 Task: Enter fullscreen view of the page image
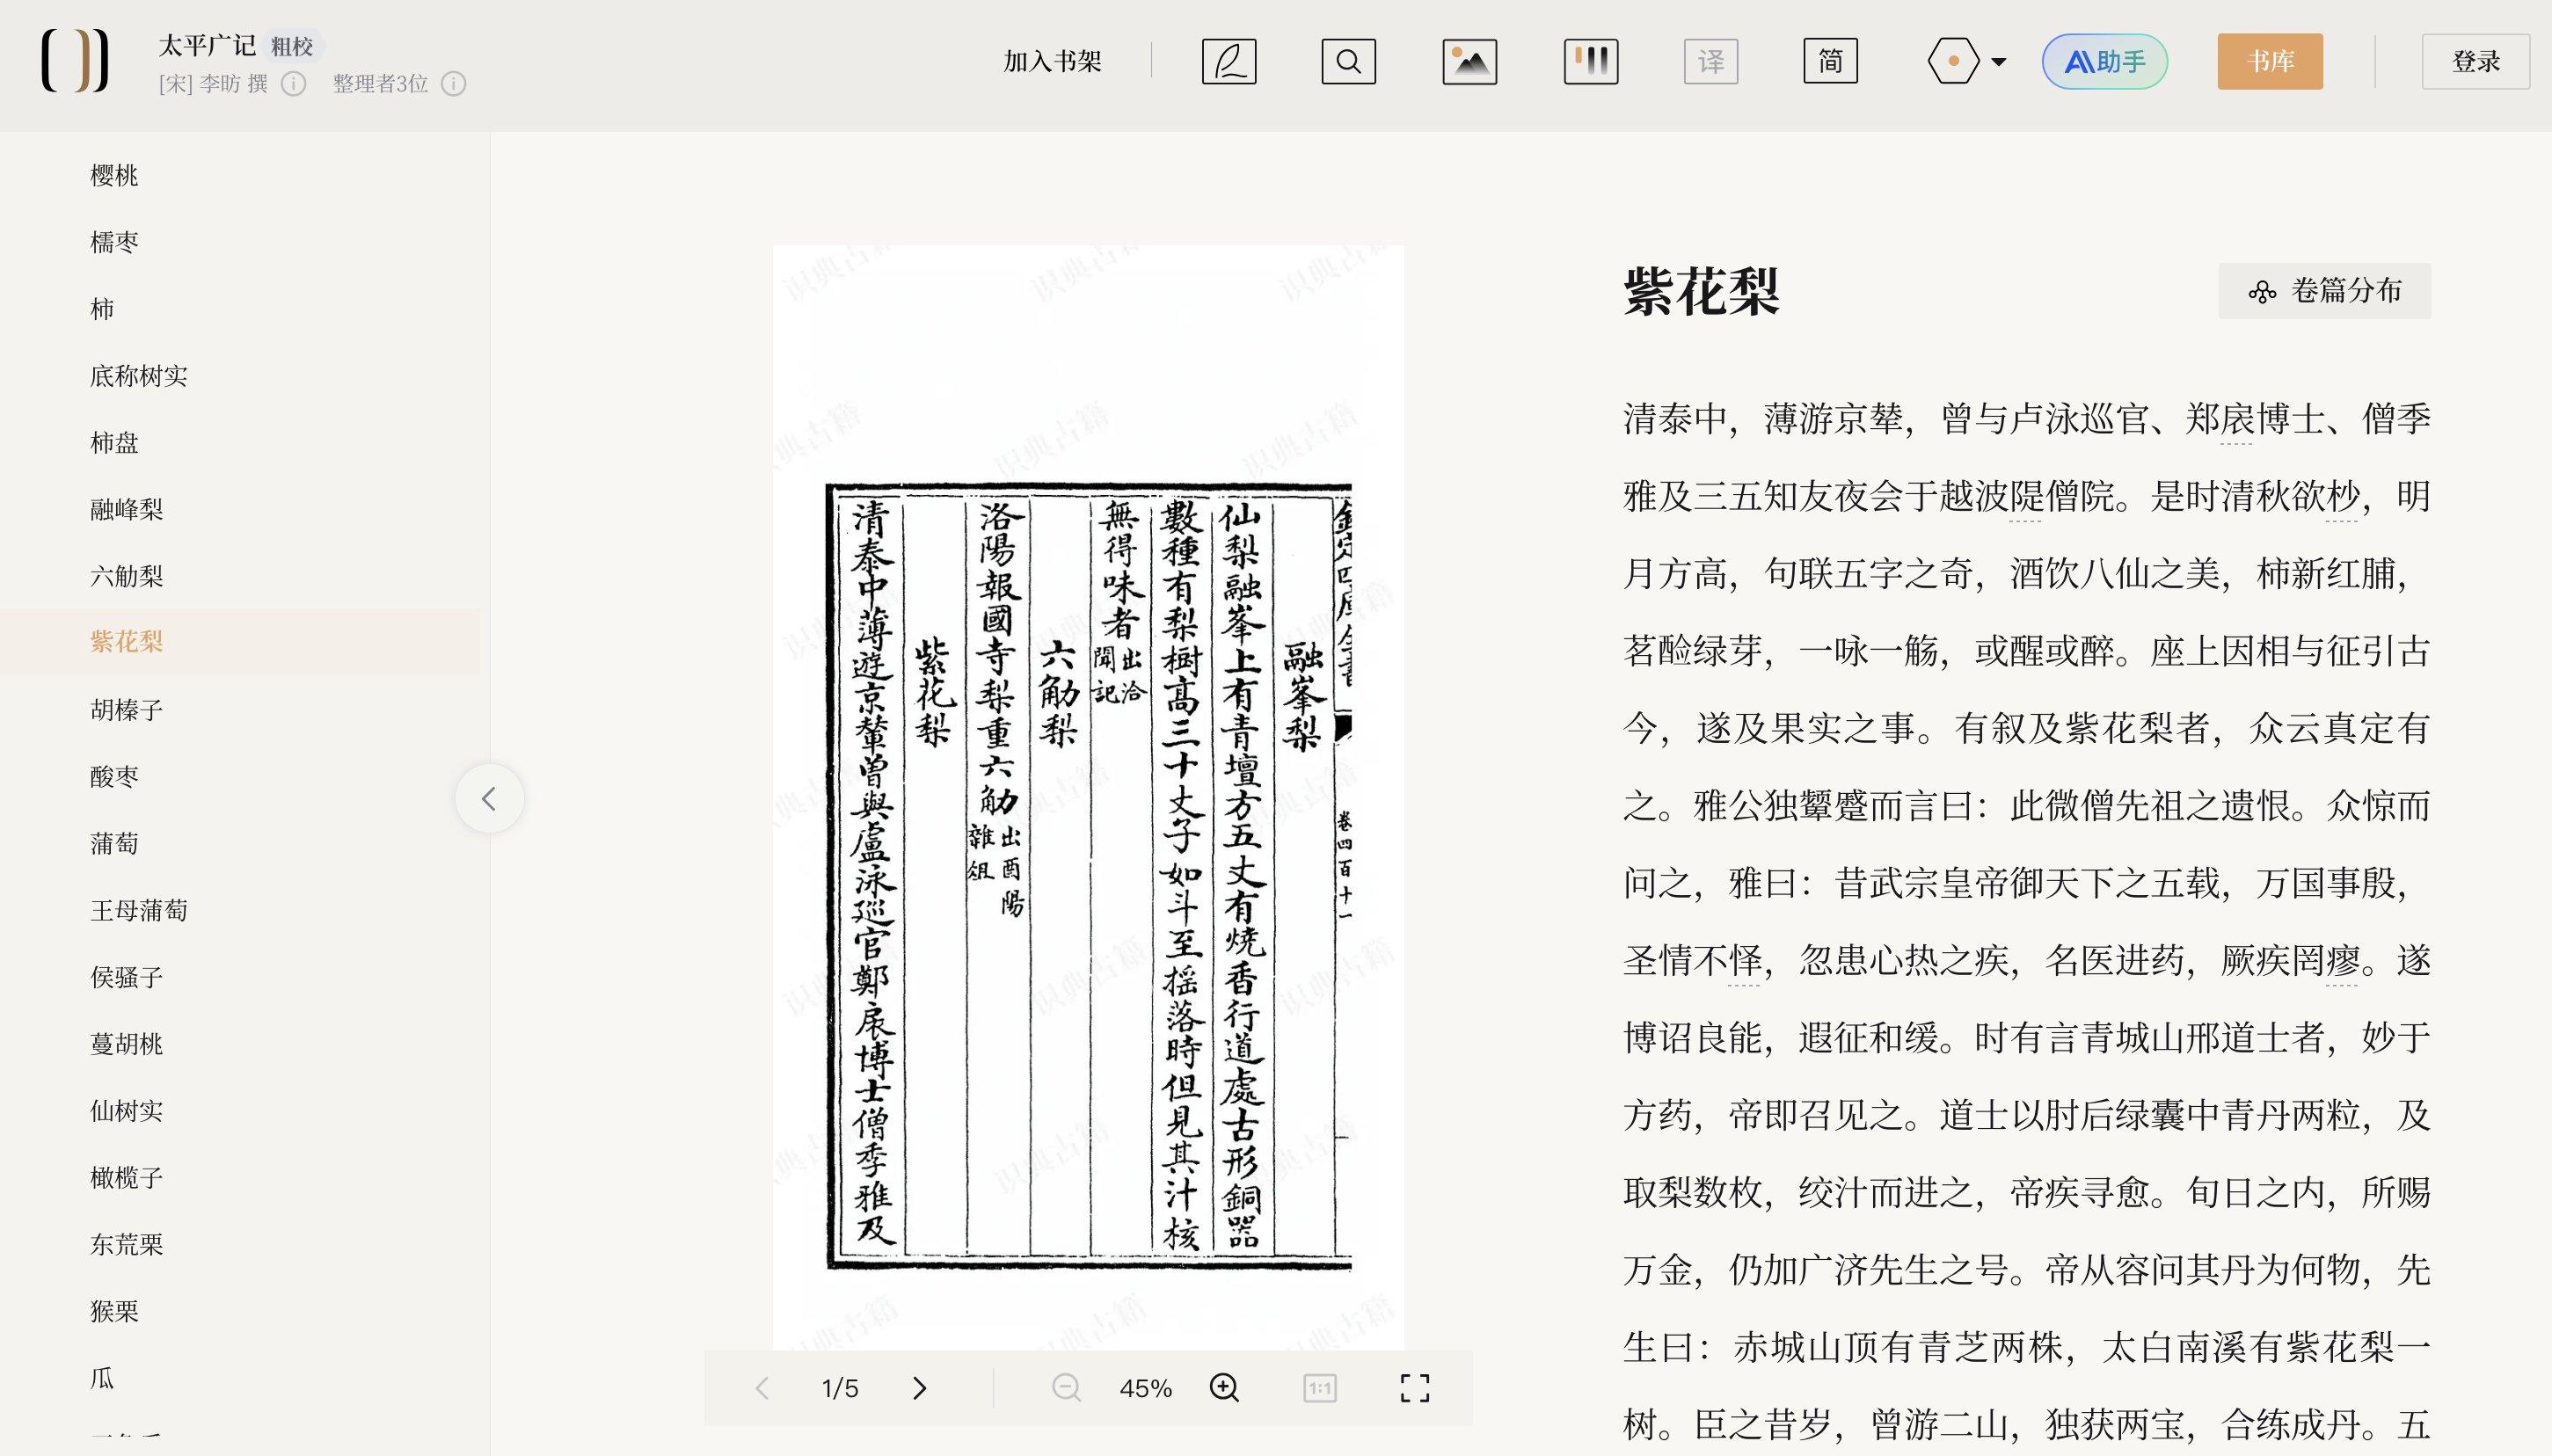pos(1416,1388)
